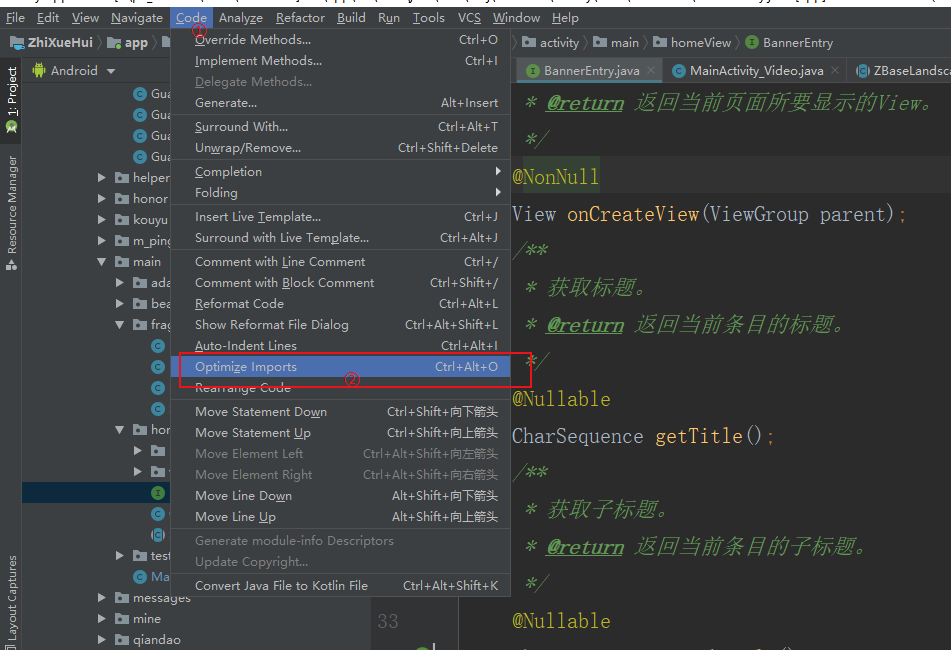
Task: Expand the mine folder
Action: click(x=102, y=619)
